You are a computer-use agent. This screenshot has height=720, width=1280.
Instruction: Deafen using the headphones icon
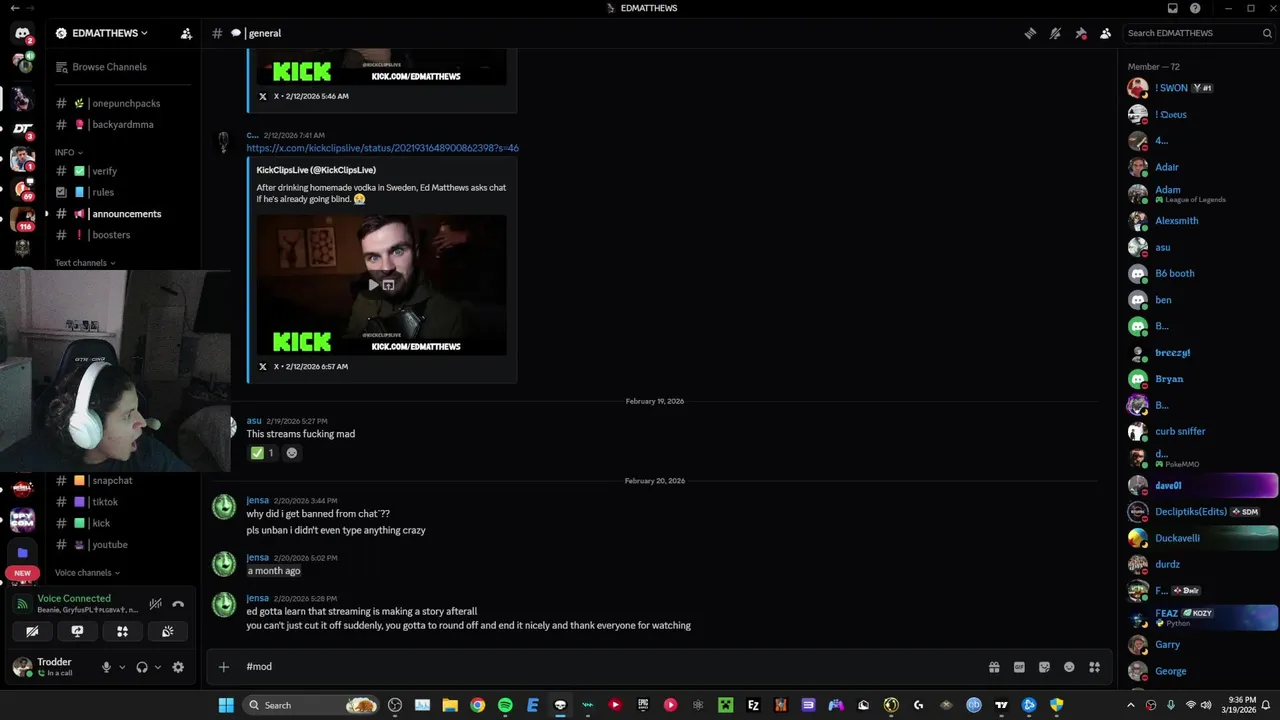point(142,667)
